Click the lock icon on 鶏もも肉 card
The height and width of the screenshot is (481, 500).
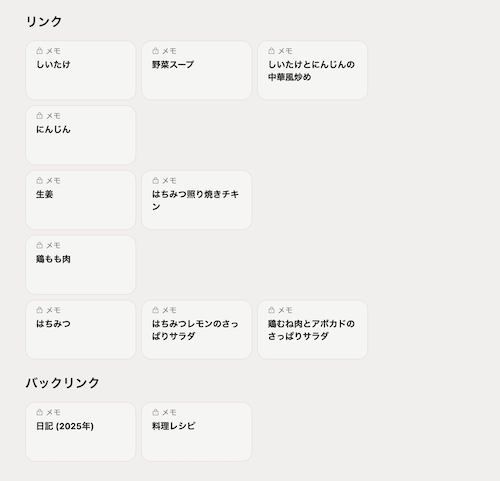[x=39, y=245]
